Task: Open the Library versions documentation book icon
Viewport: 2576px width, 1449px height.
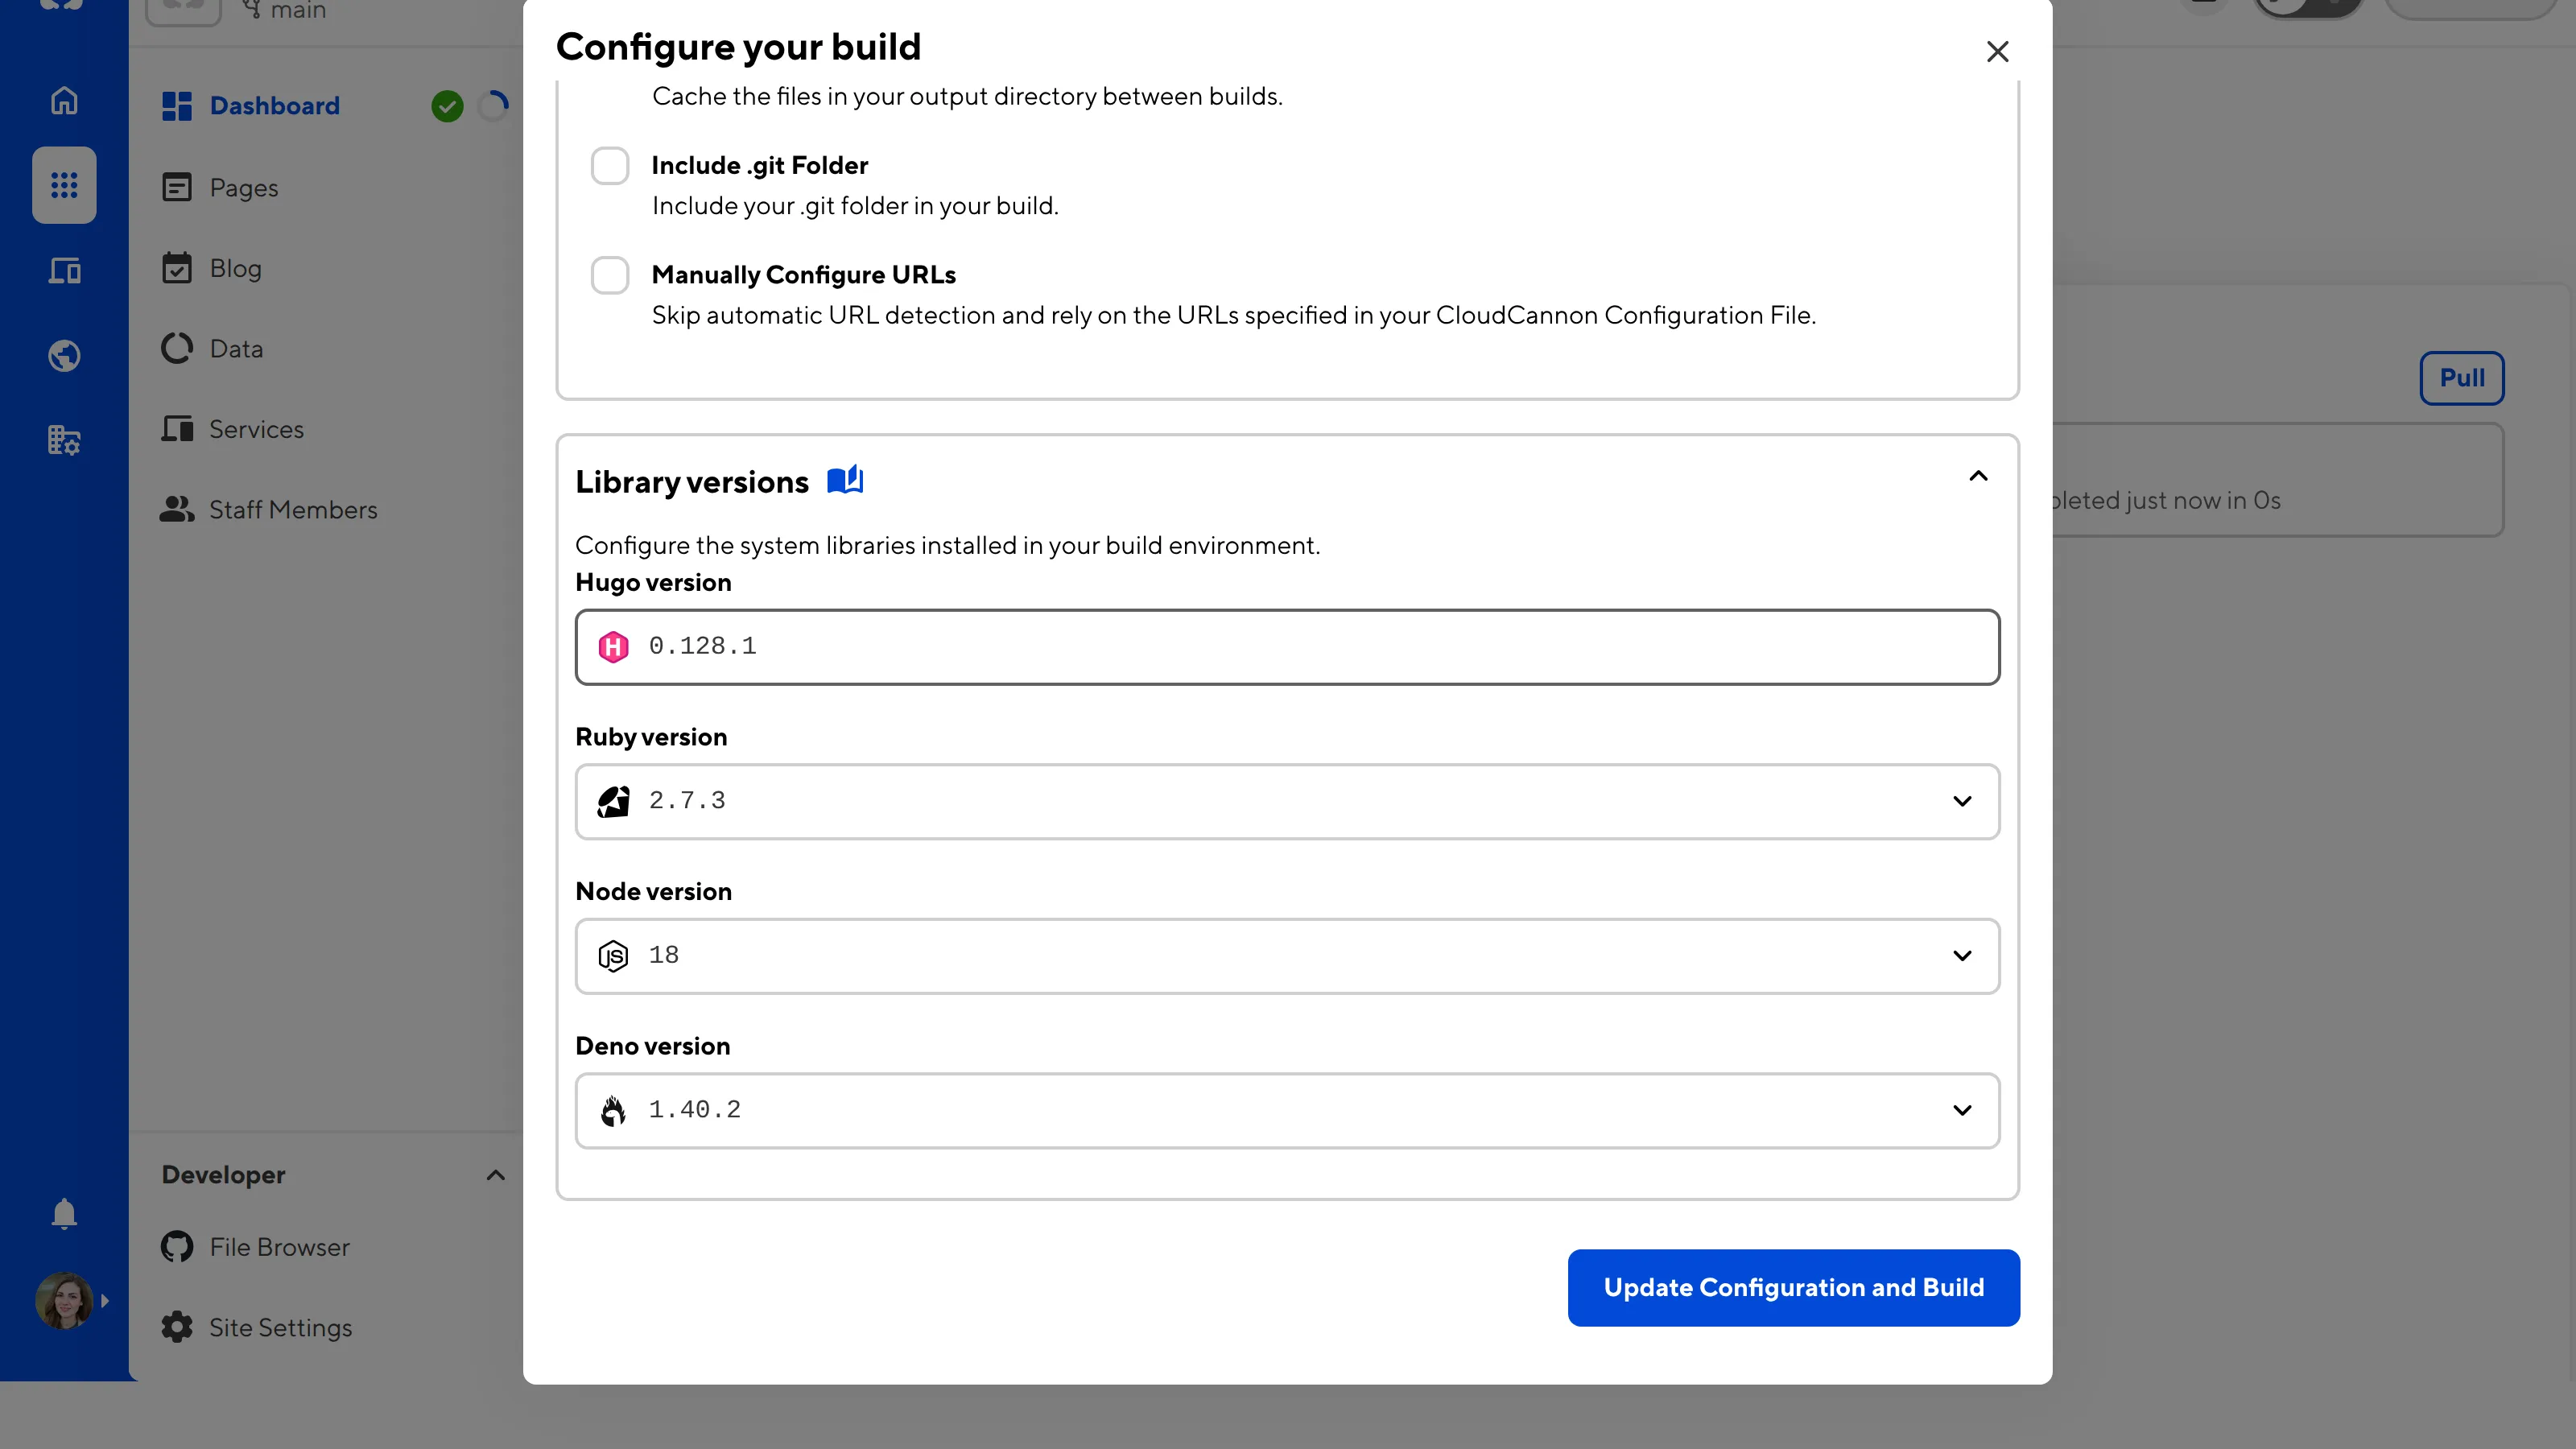Action: (x=845, y=480)
